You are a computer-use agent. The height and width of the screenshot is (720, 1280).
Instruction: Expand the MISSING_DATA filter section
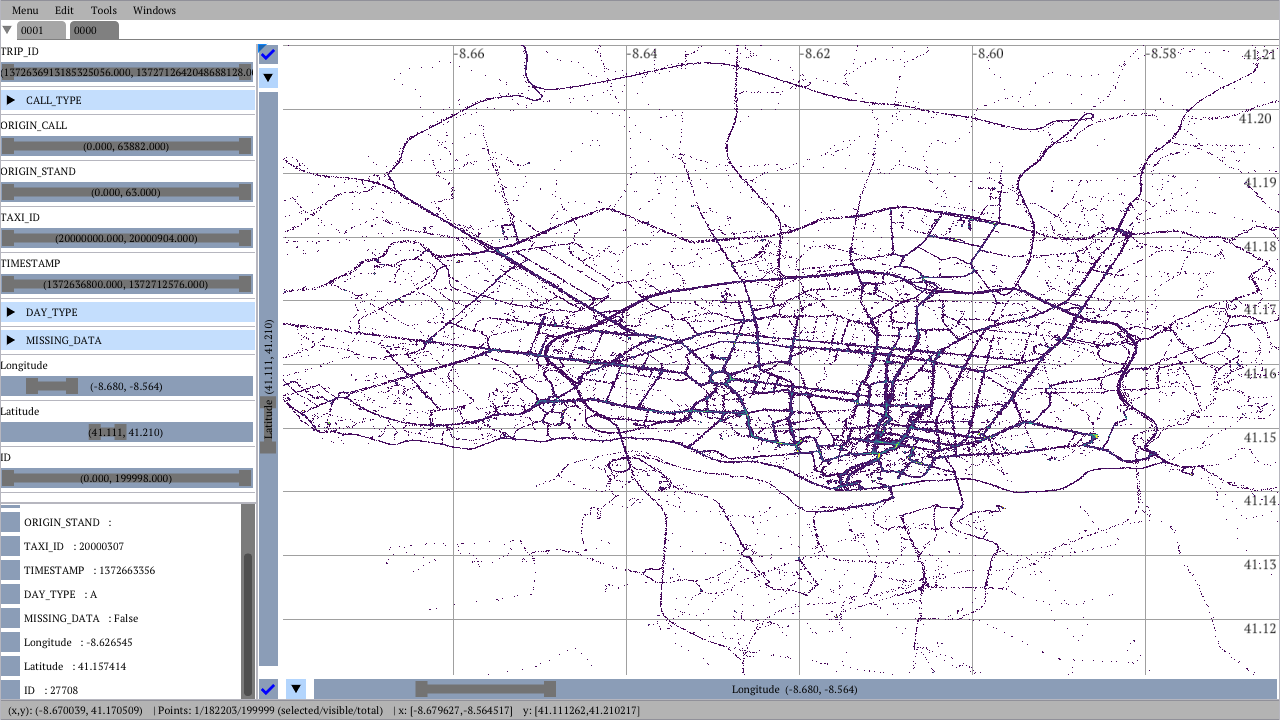coord(128,340)
